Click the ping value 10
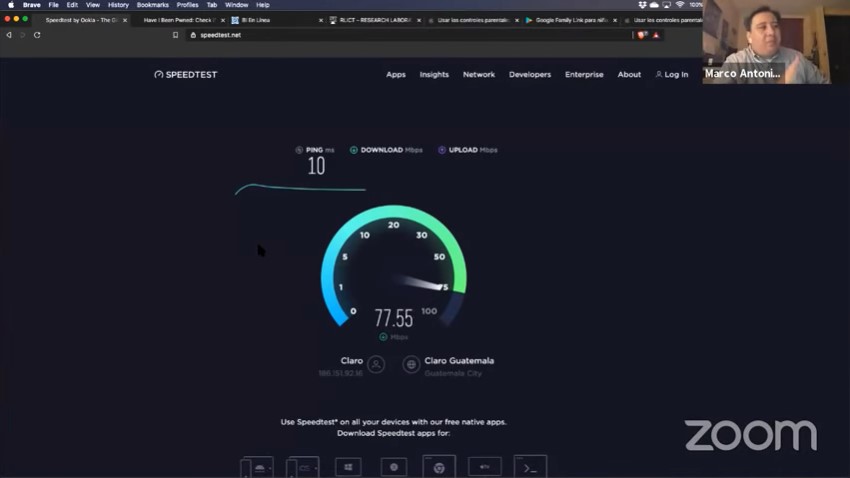 tap(317, 166)
